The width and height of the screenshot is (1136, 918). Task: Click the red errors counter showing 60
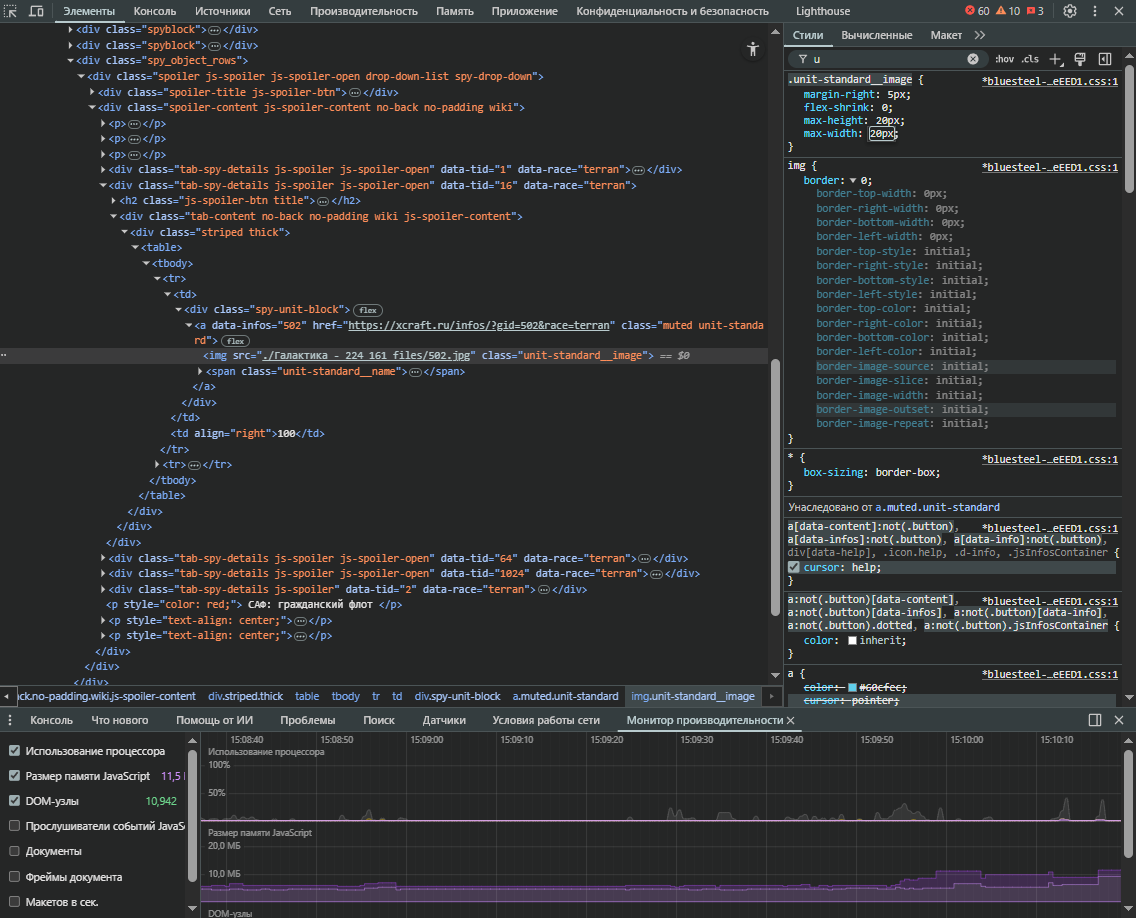[x=977, y=11]
